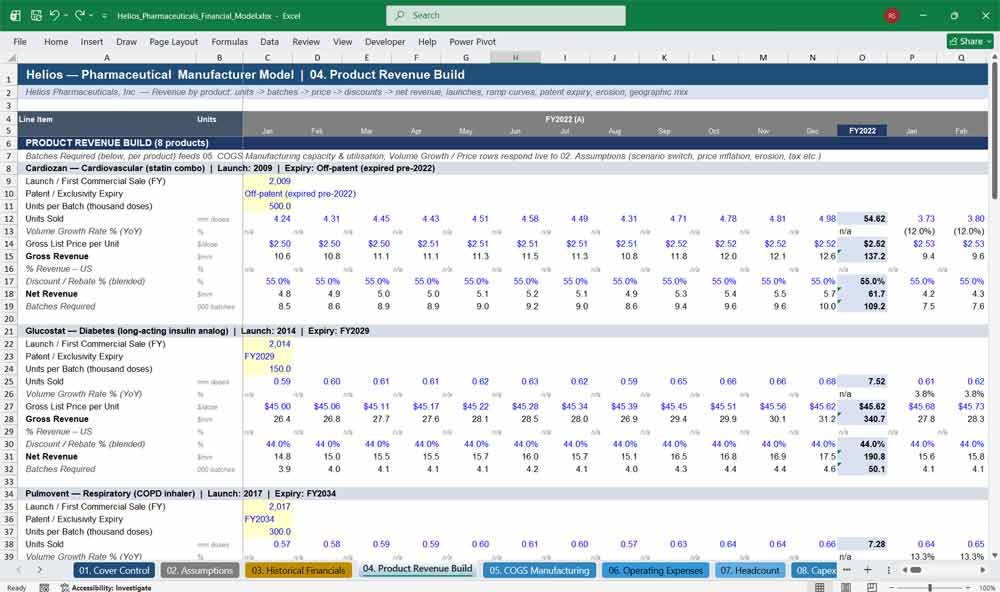Select column H header
1000x592 pixels.
tap(515, 57)
